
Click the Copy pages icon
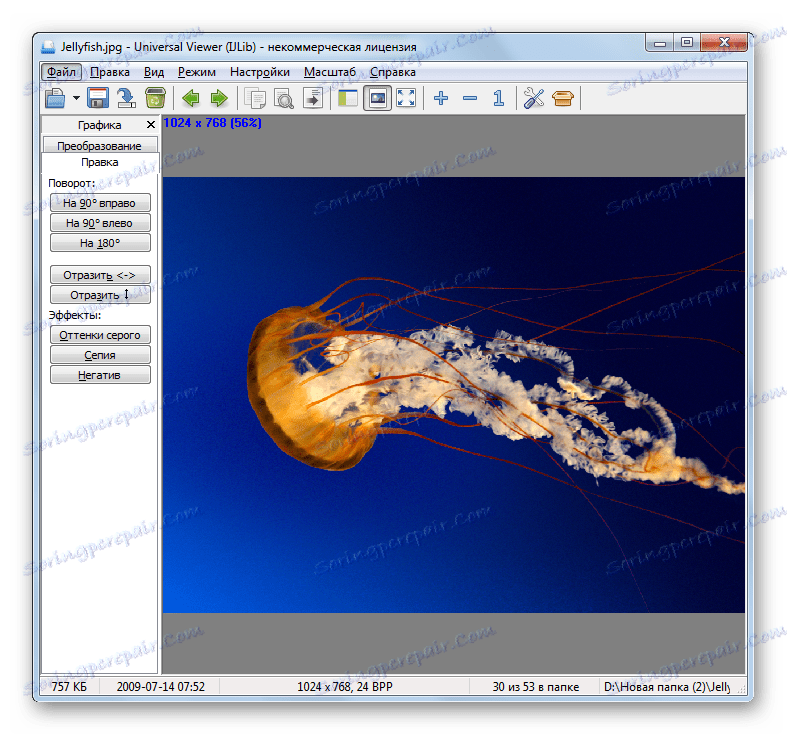point(255,98)
